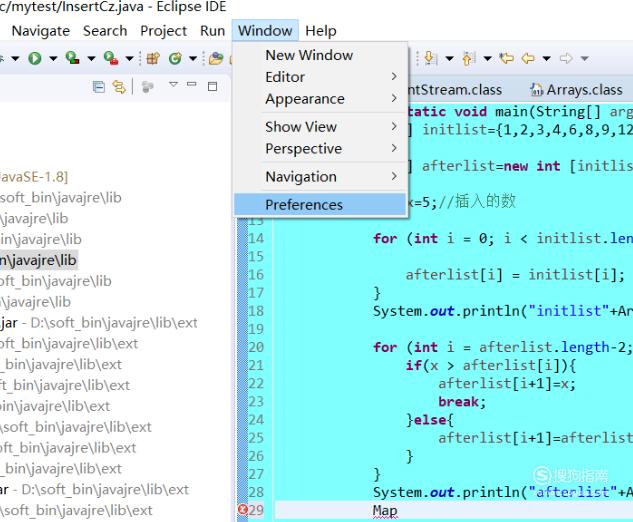
Task: Click the Back navigation arrow
Action: (528, 59)
